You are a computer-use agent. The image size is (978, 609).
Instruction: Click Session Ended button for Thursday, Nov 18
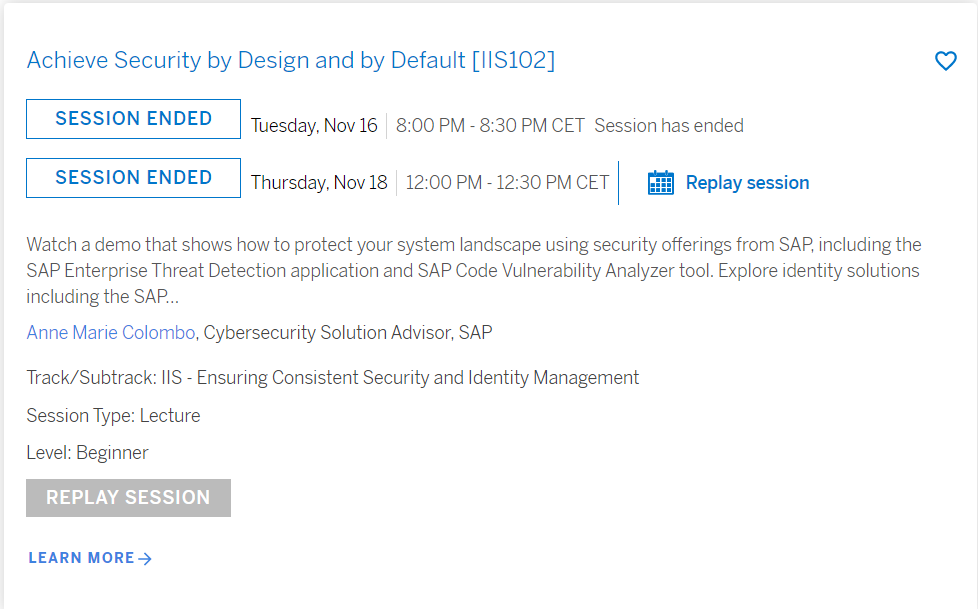pos(133,178)
